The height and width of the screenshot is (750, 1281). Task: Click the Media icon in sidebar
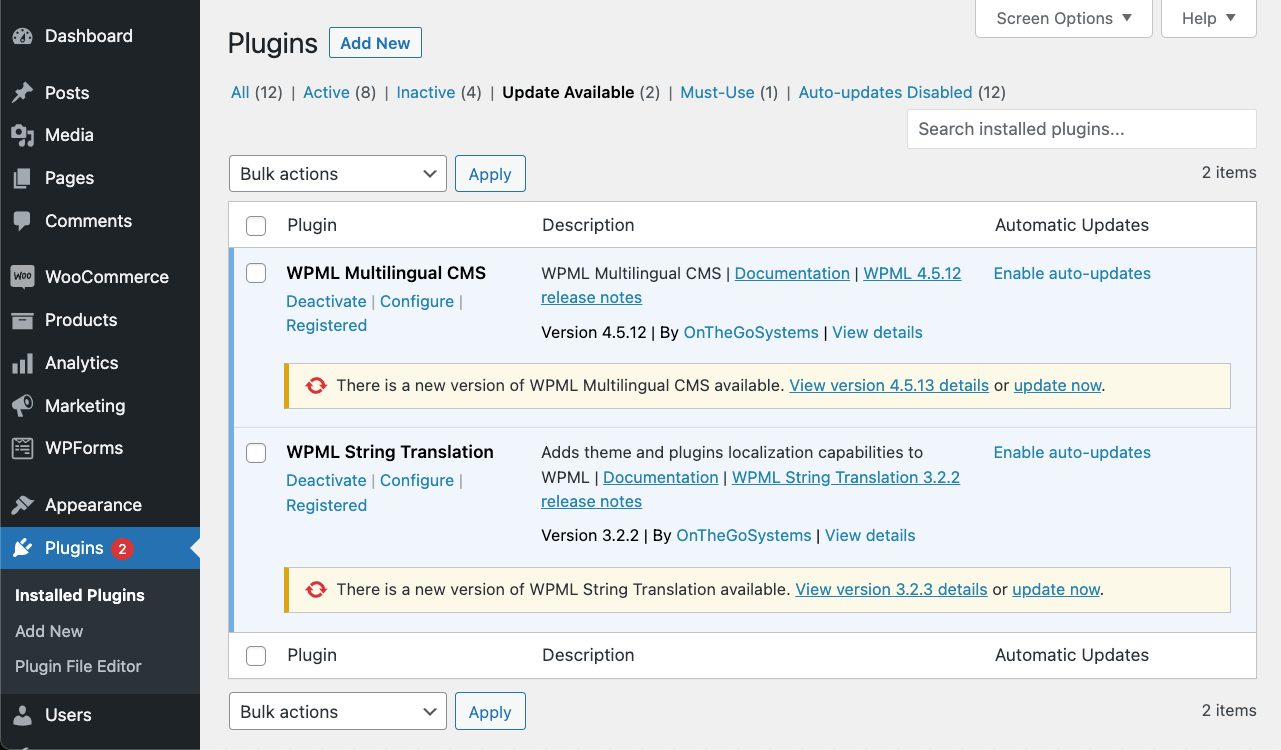pyautogui.click(x=22, y=135)
